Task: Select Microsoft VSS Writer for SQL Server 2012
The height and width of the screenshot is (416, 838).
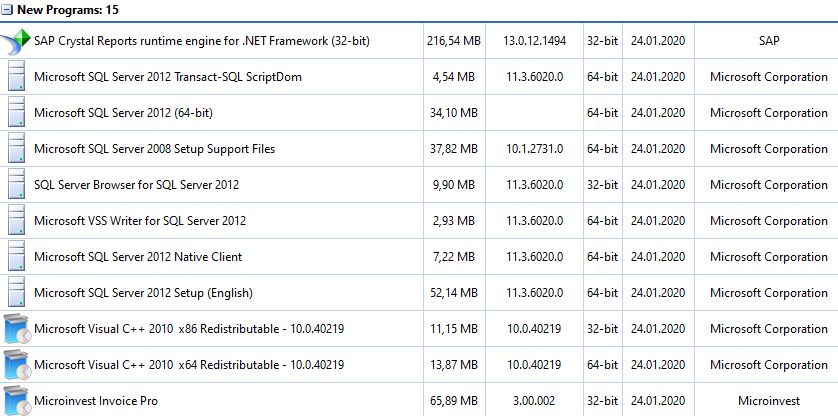Action: pyautogui.click(x=140, y=220)
